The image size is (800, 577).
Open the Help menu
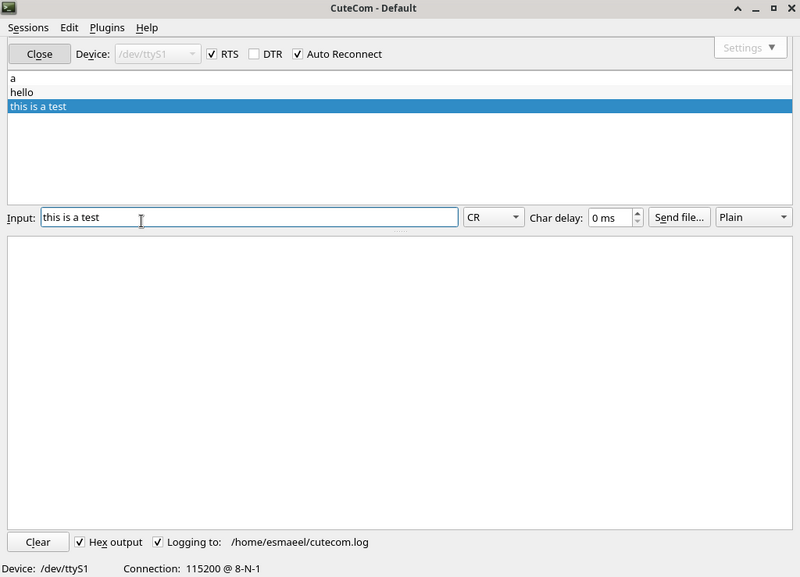[x=147, y=28]
